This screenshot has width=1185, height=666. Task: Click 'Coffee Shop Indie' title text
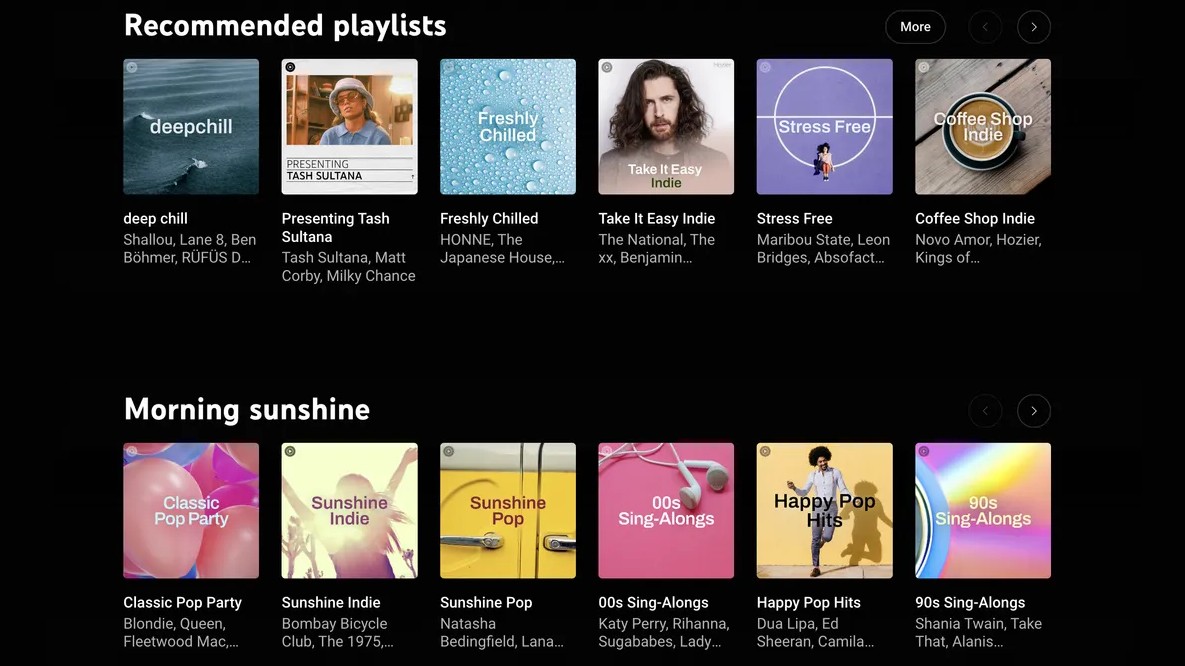tap(975, 218)
